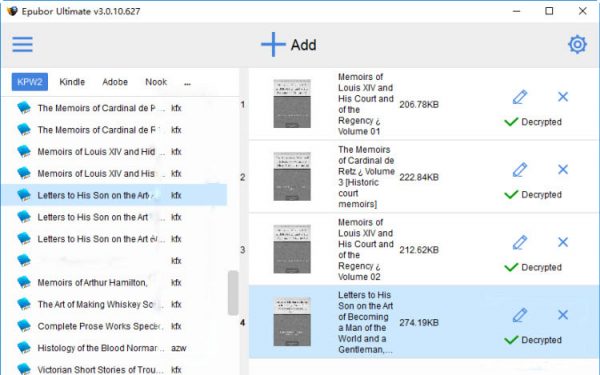Click Decrypted status for Letters to His Son
This screenshot has height=375, width=600.
click(x=533, y=340)
